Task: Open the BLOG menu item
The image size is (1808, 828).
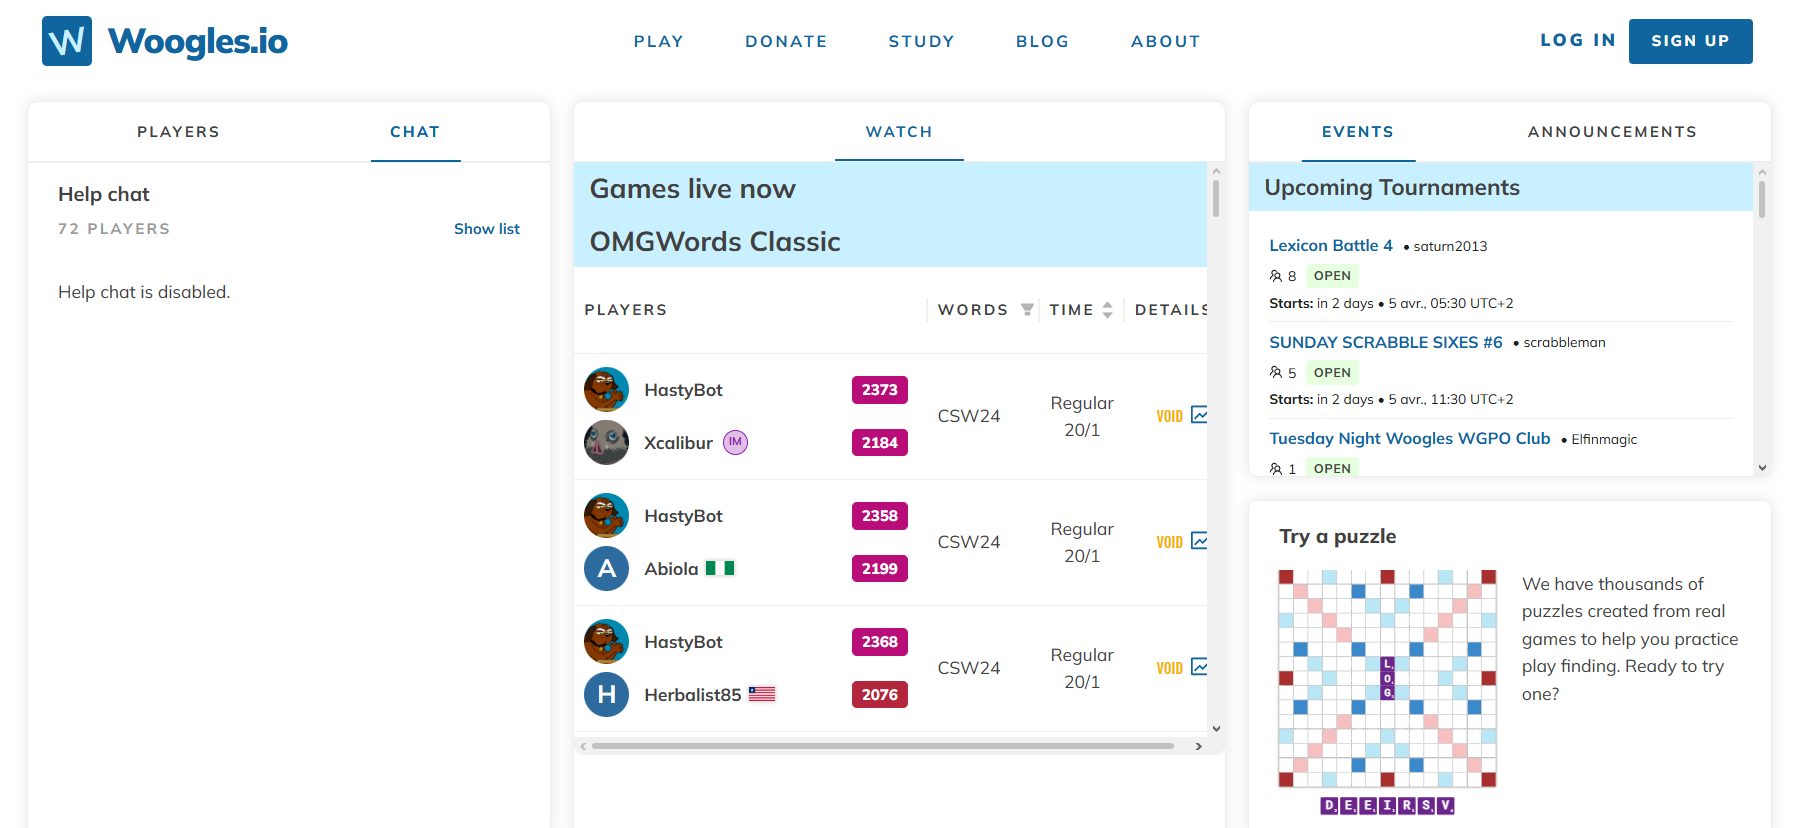Action: [x=1043, y=41]
